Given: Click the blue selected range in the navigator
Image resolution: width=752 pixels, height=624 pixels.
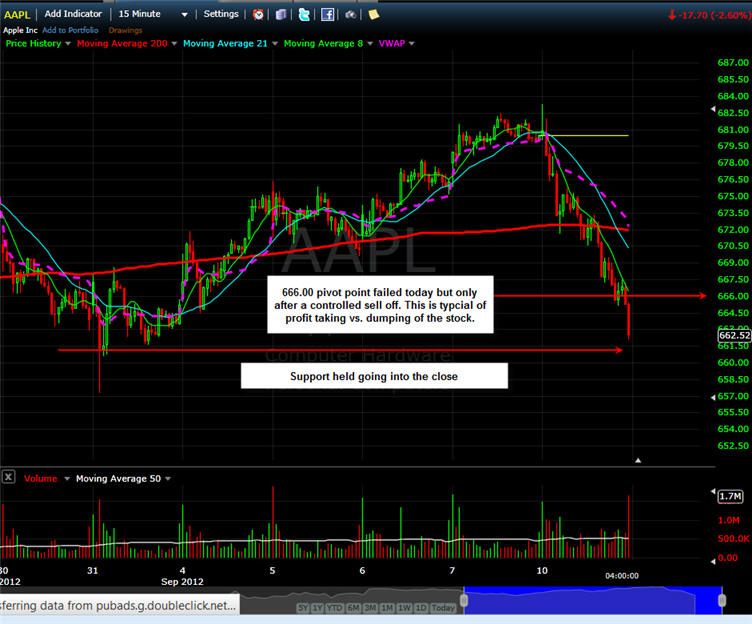Looking at the screenshot, I should point(593,600).
